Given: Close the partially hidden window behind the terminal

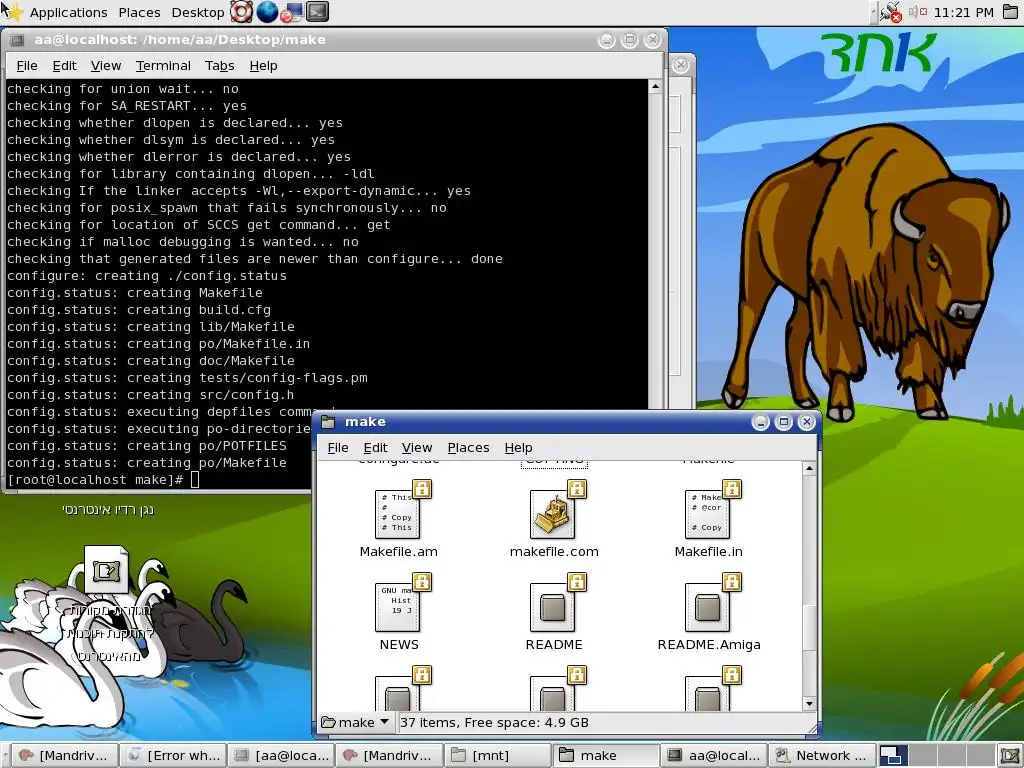Looking at the screenshot, I should [x=680, y=65].
